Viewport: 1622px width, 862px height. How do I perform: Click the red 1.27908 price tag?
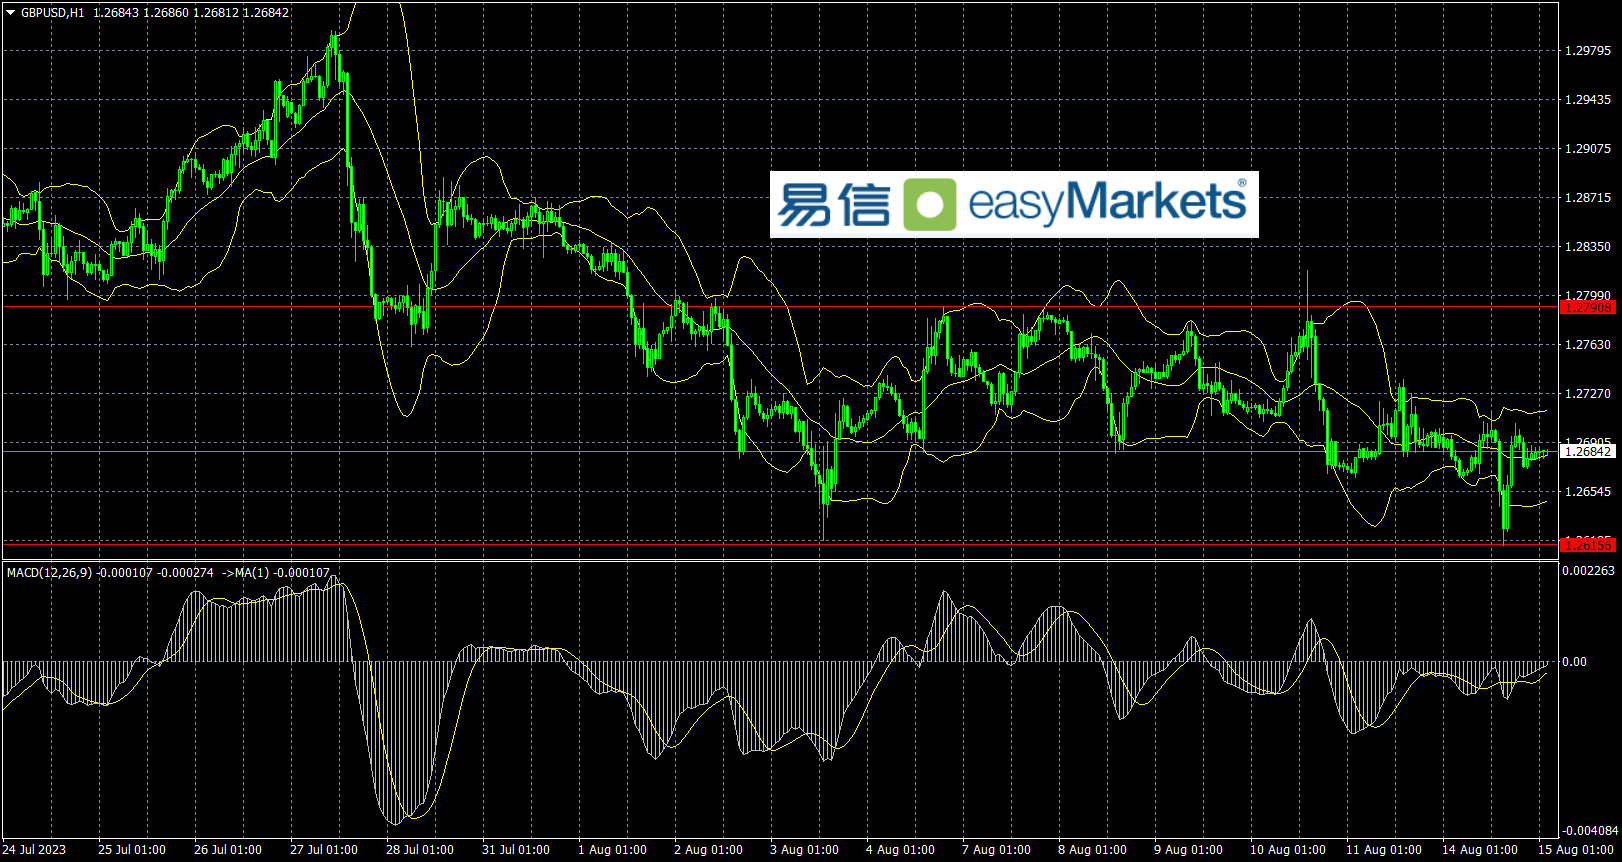[1587, 307]
